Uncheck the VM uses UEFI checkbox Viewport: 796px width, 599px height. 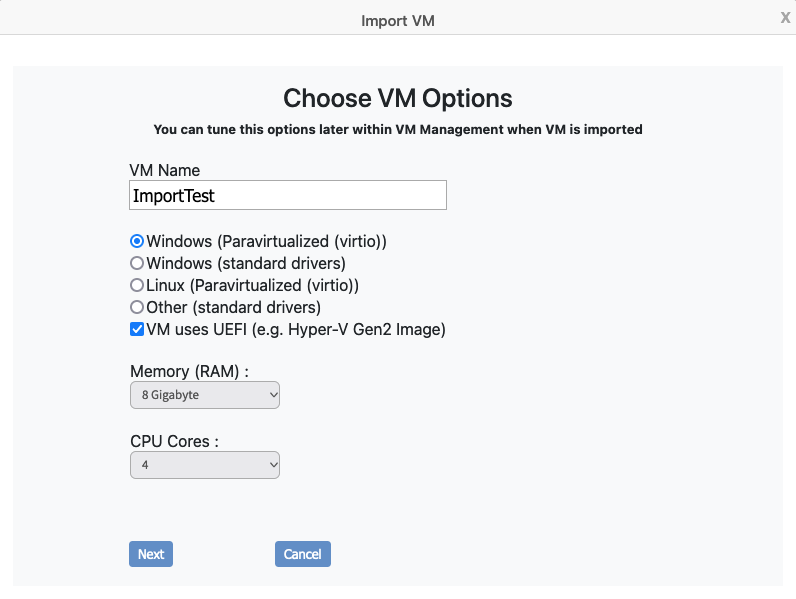(x=137, y=329)
